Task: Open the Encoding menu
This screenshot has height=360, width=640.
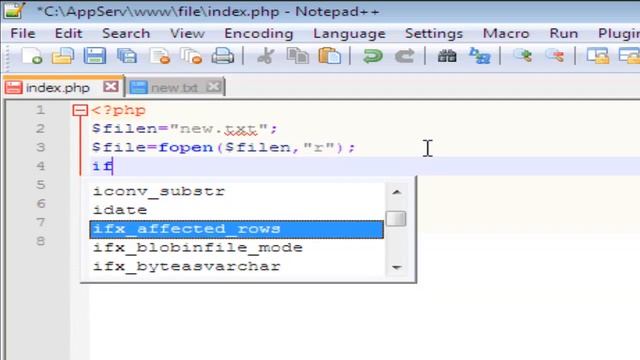Action: 259,33
